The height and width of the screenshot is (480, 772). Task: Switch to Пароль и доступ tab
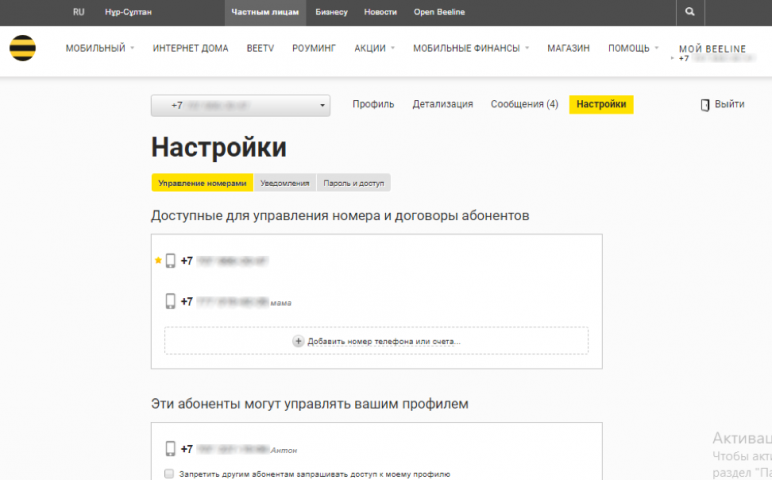(353, 183)
